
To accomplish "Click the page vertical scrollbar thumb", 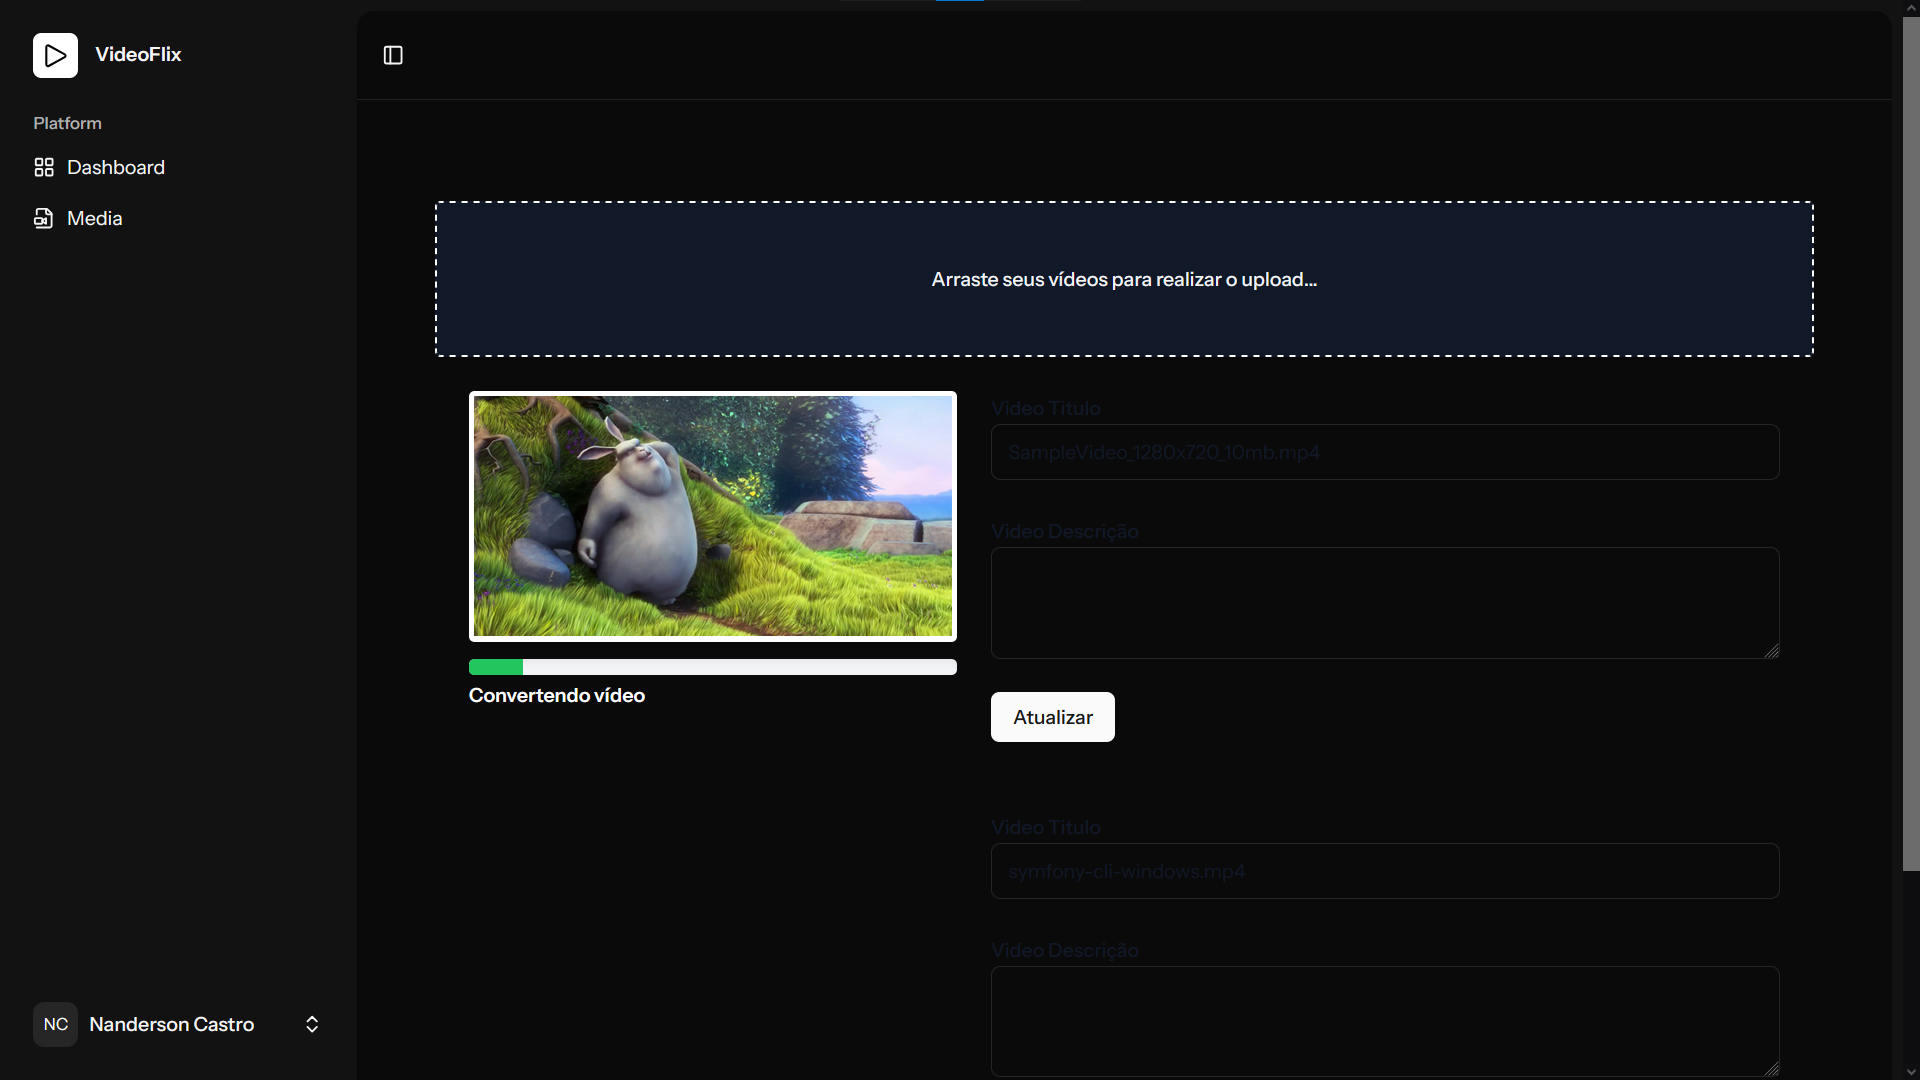I will tap(1911, 443).
